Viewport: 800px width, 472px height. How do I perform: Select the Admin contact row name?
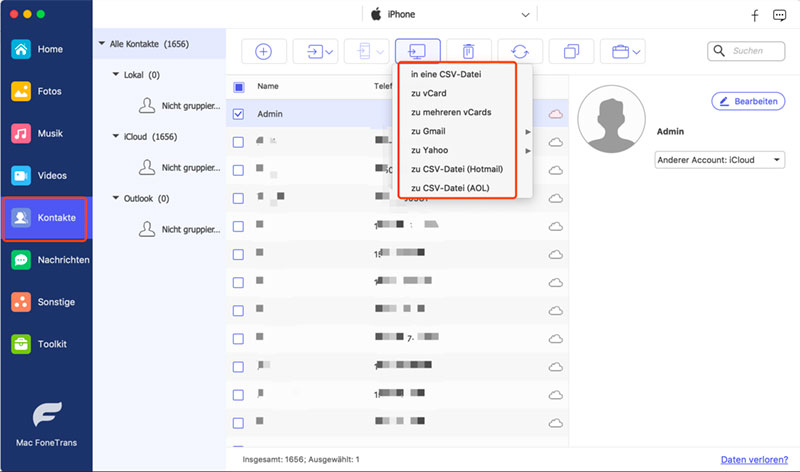(x=270, y=114)
